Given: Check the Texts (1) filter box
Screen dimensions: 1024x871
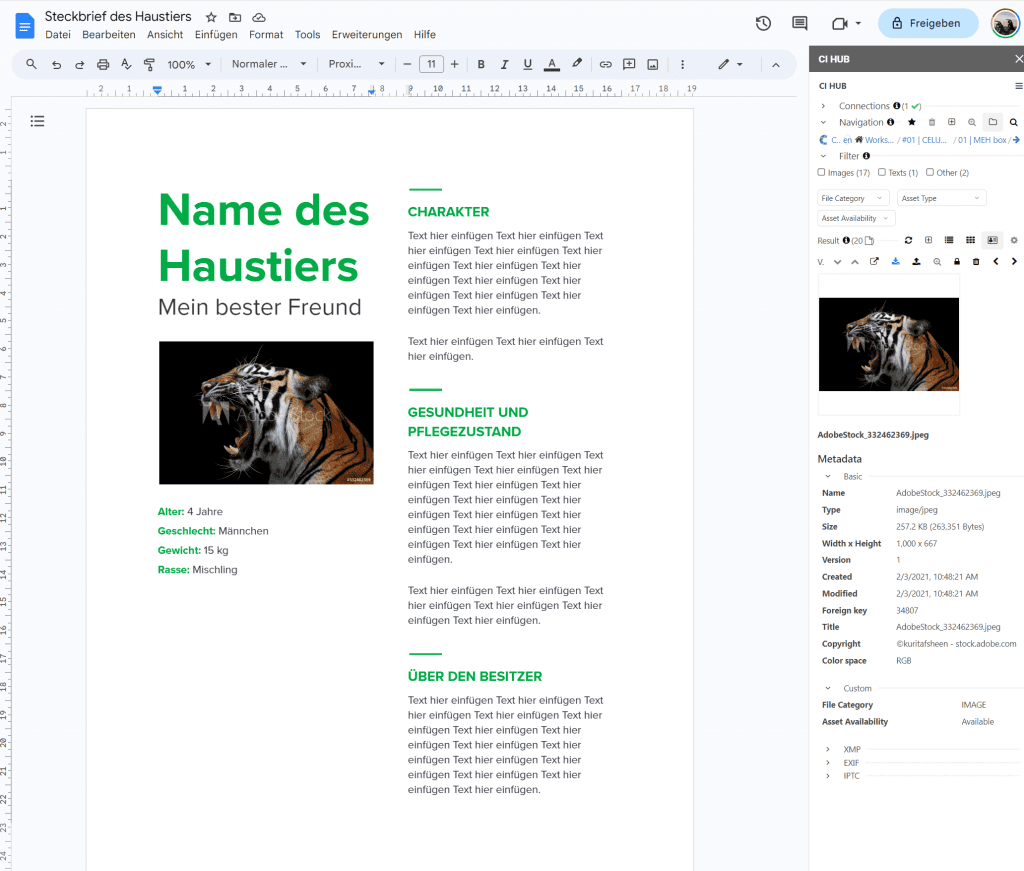Looking at the screenshot, I should click(x=882, y=172).
